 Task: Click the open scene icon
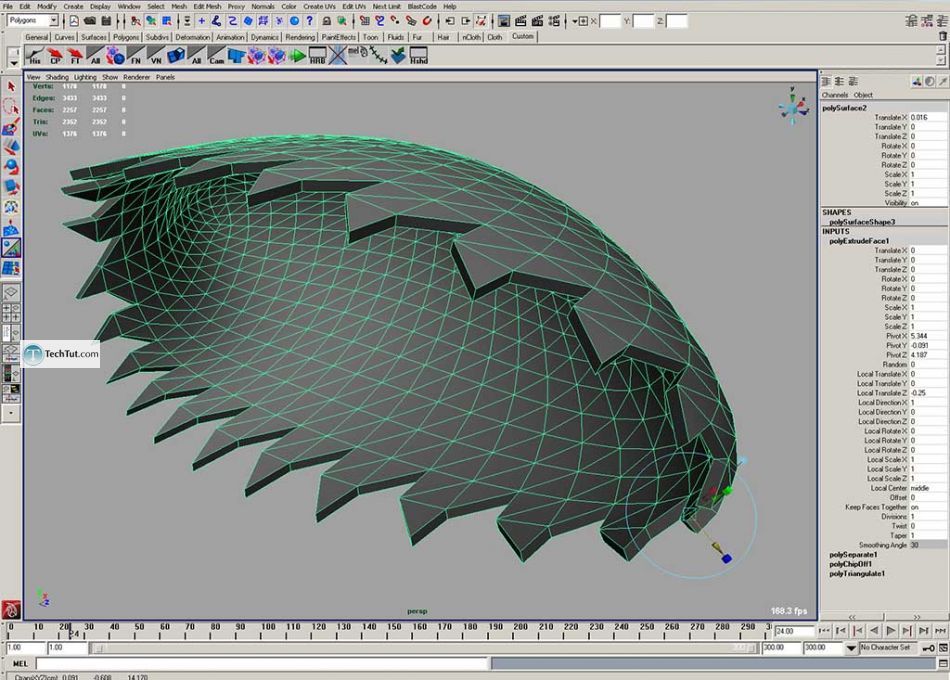[90, 21]
